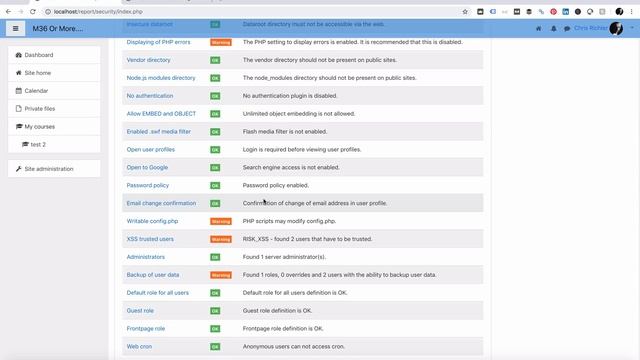Click Warning badge for Backup of user data
Viewport: 640px width, 360px height.
(x=221, y=276)
